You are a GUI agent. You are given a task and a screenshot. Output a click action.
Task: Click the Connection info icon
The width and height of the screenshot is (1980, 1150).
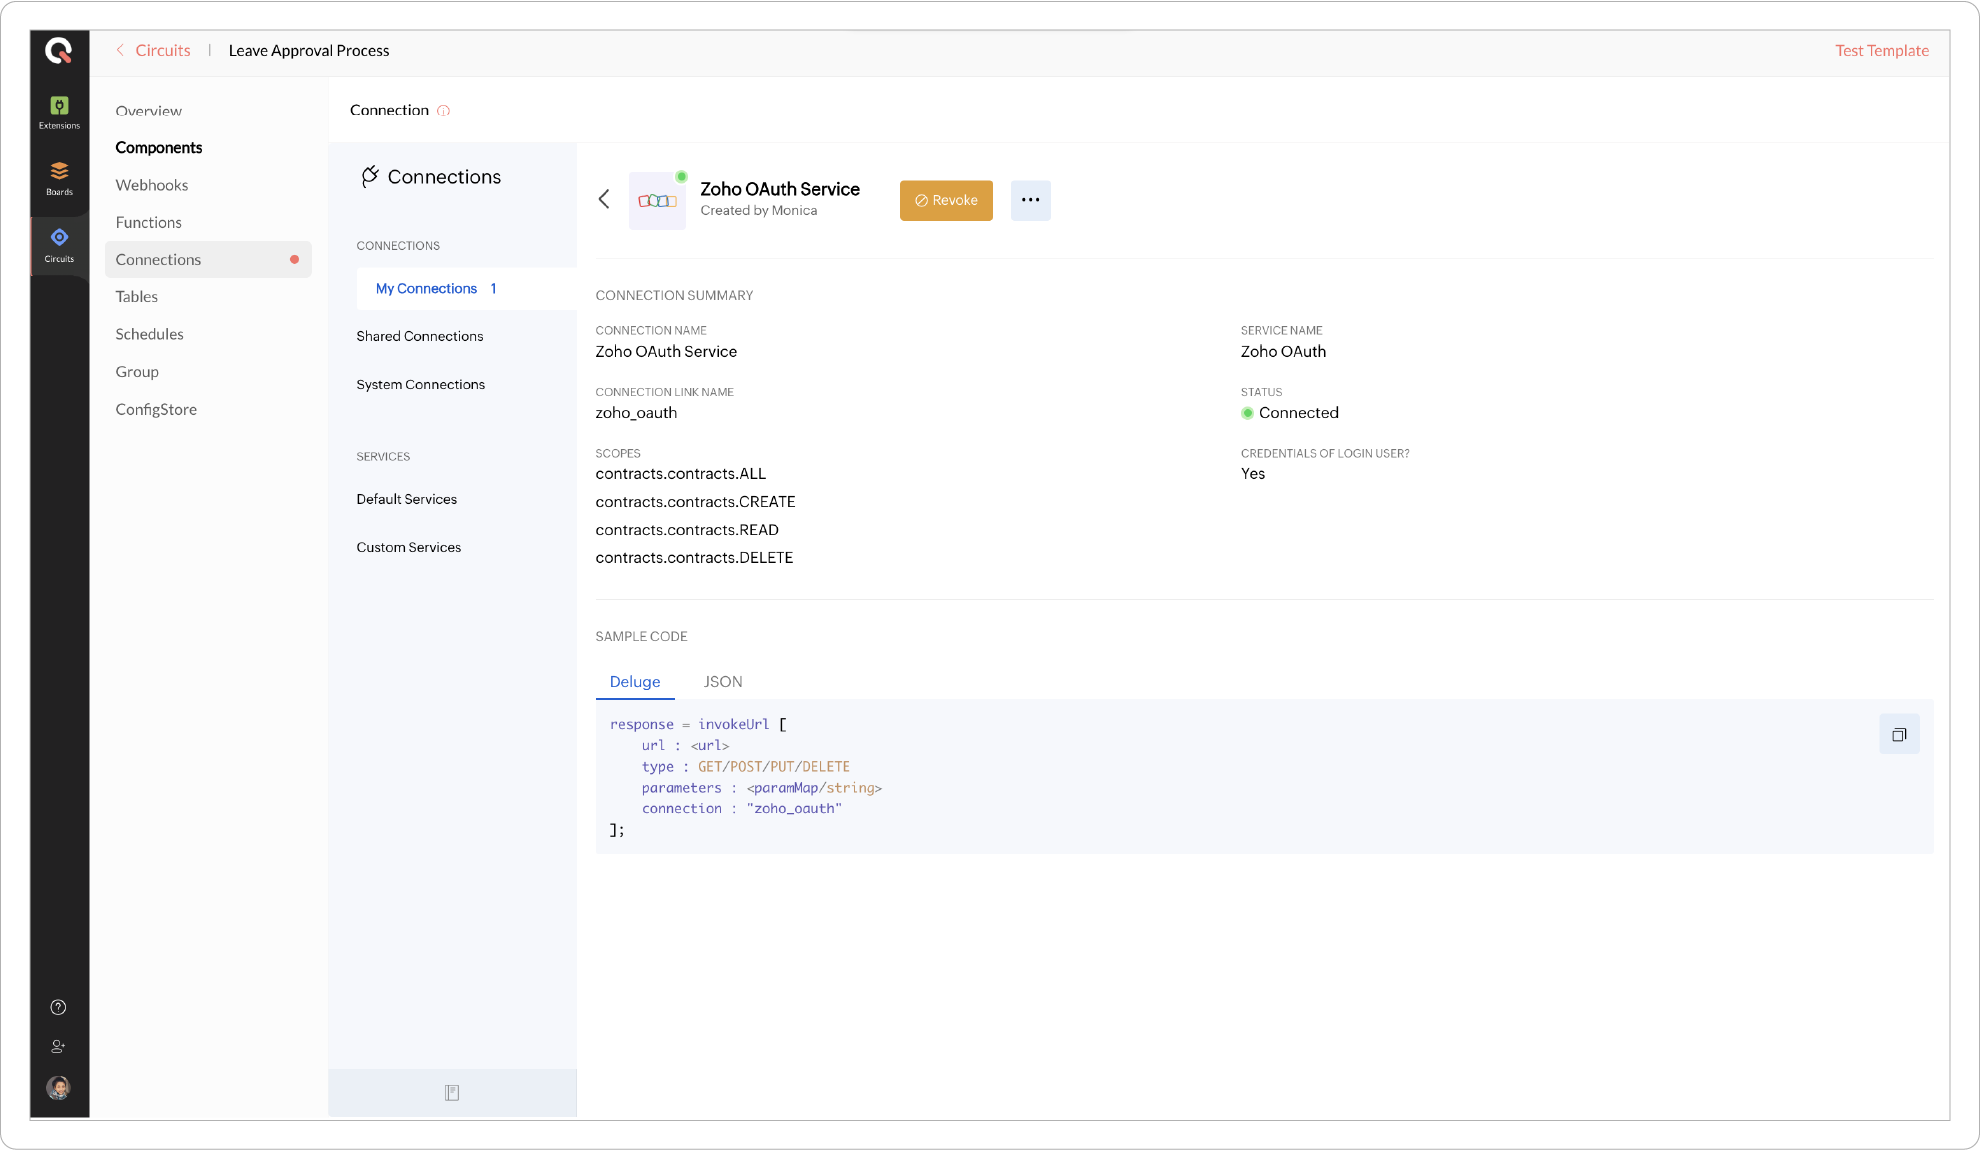[444, 111]
